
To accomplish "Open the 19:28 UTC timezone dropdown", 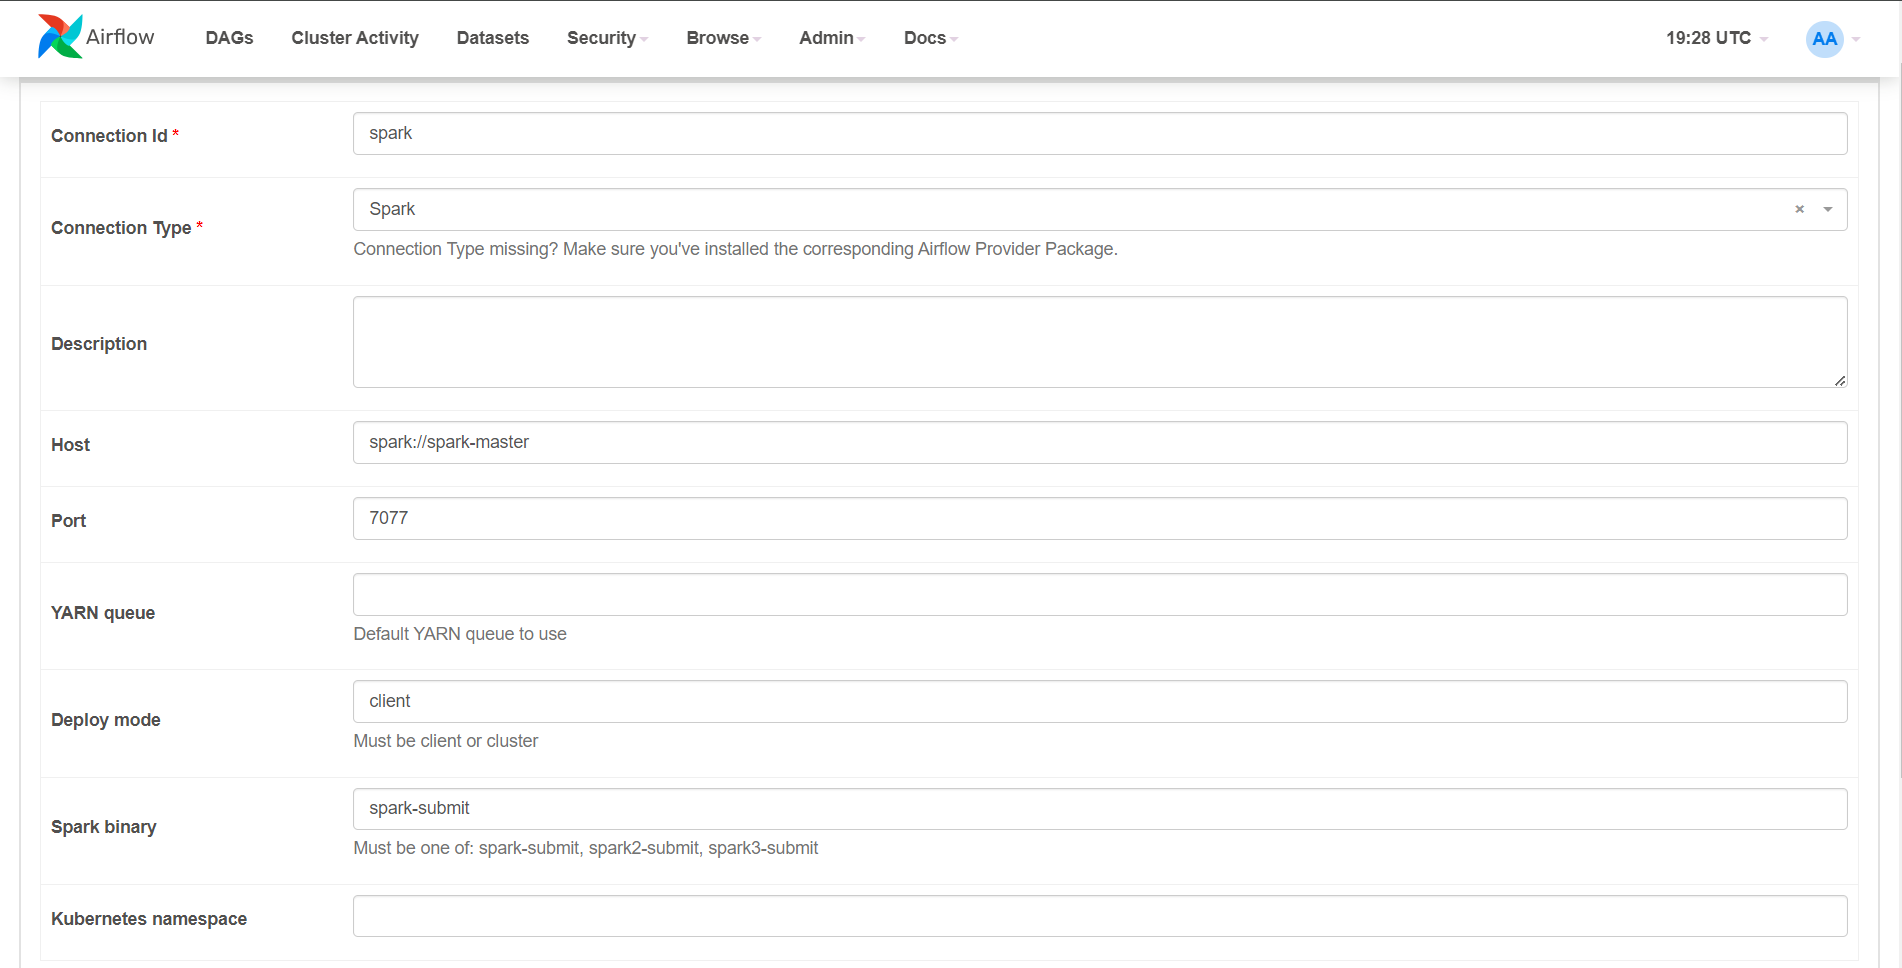I will click(x=1716, y=38).
